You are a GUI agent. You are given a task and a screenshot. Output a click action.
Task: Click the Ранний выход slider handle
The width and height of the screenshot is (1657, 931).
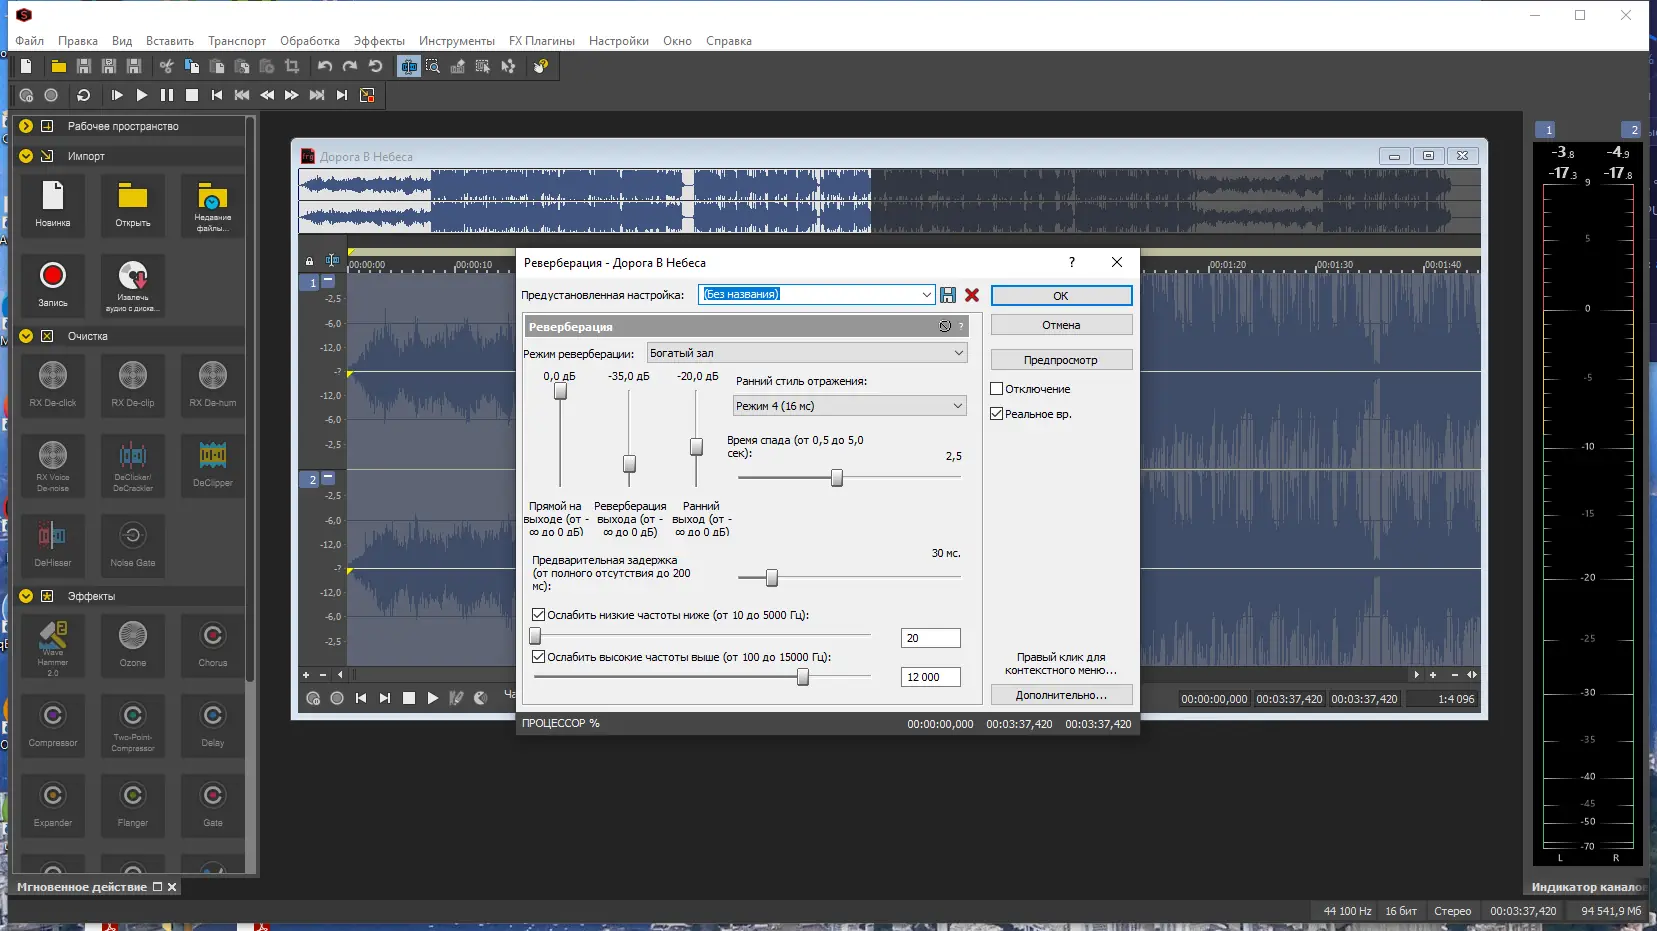tap(696, 447)
